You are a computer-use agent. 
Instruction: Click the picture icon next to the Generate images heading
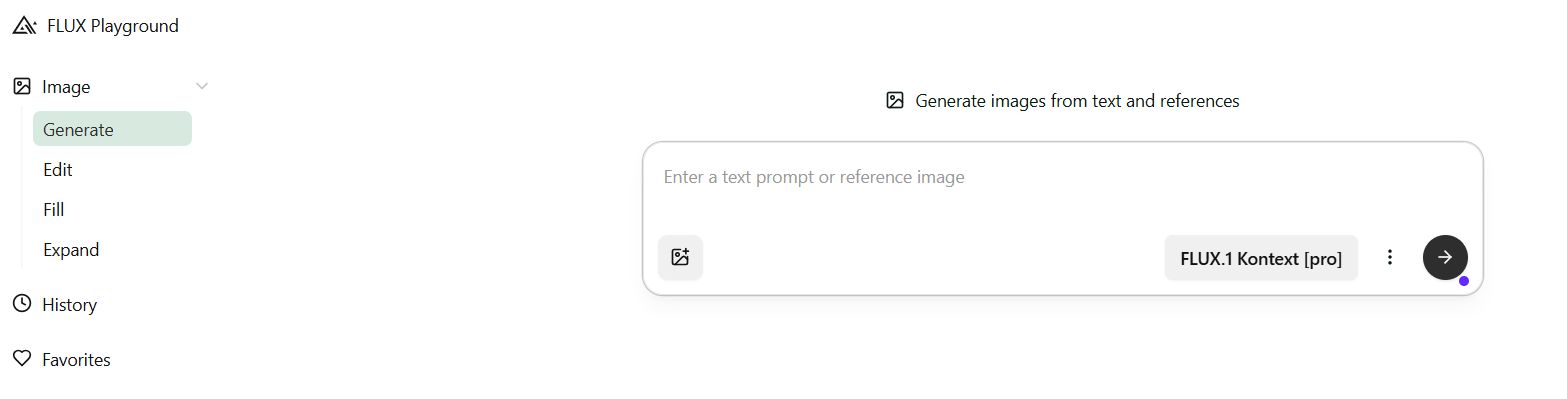[x=895, y=100]
